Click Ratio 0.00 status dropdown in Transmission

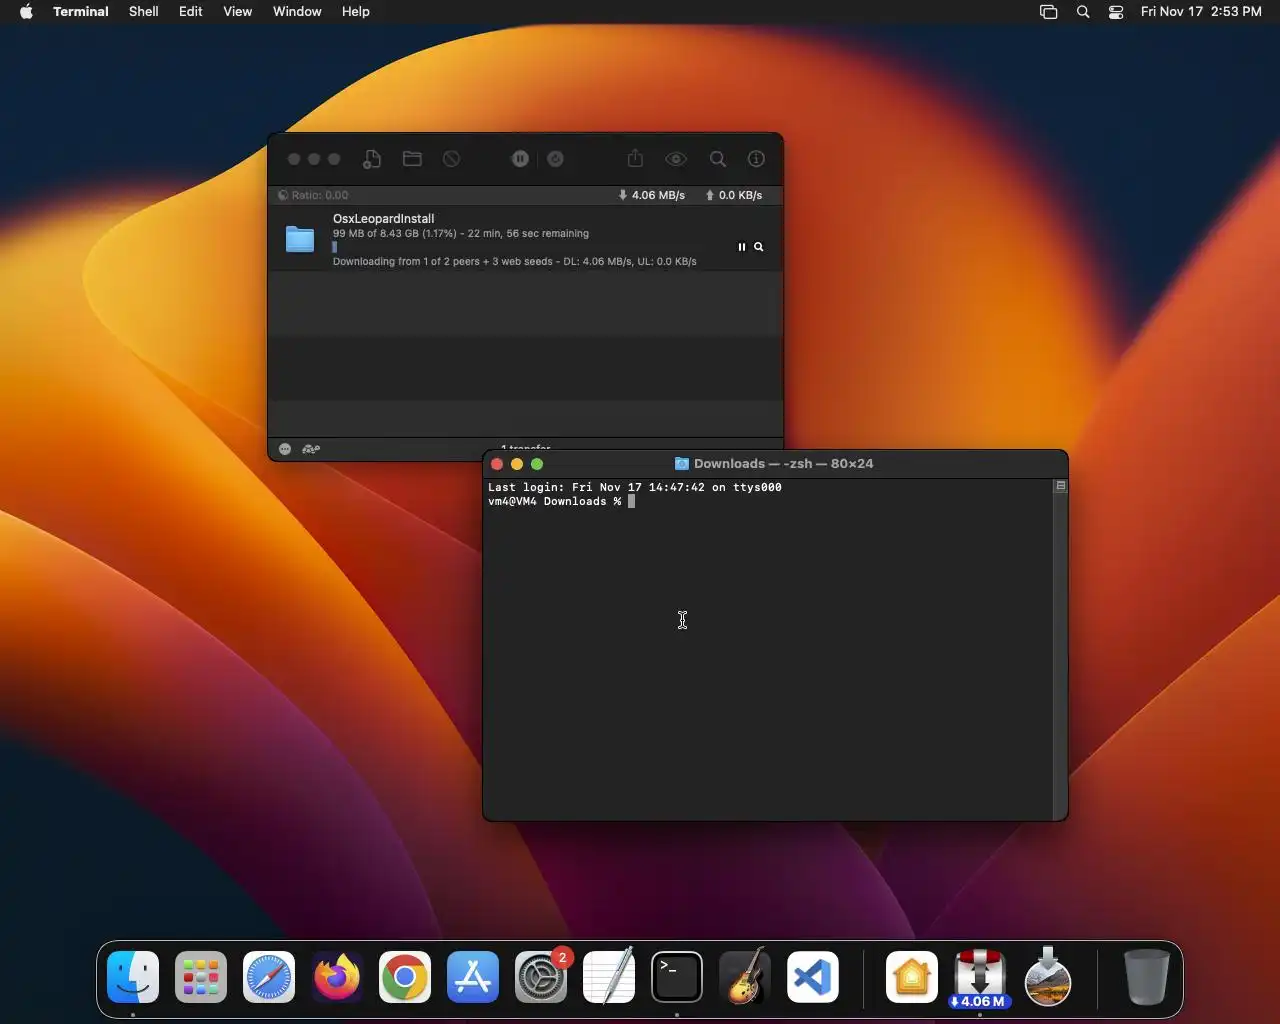[x=313, y=195]
